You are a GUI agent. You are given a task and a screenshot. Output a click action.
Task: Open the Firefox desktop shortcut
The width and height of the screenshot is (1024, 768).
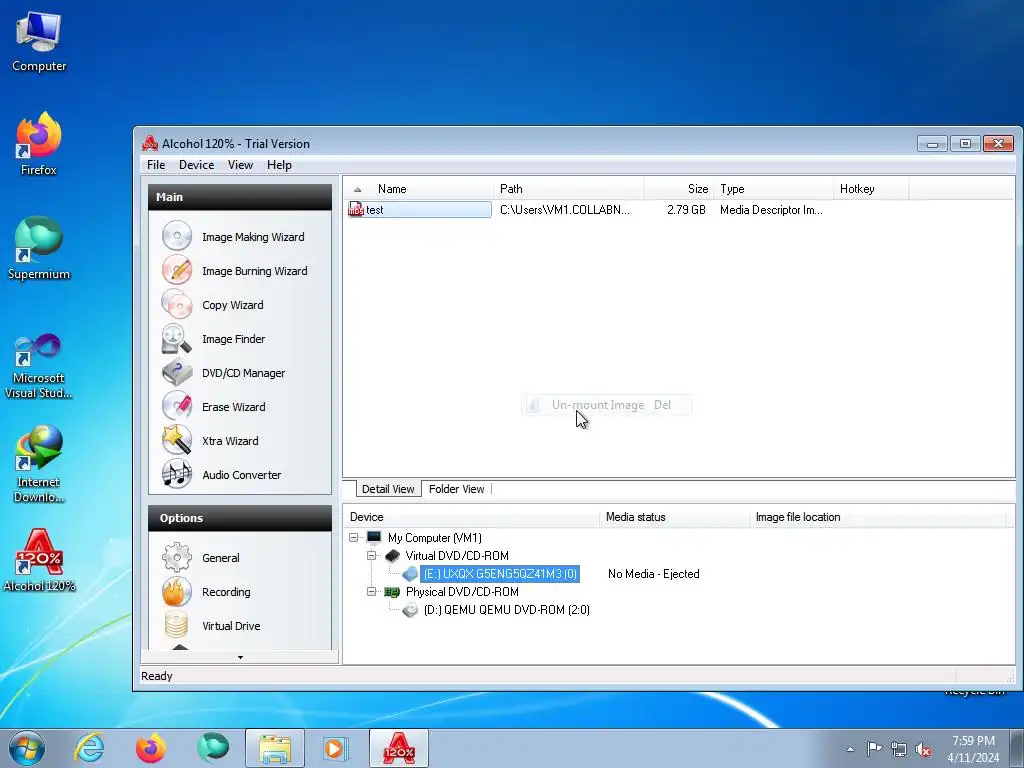tap(39, 144)
